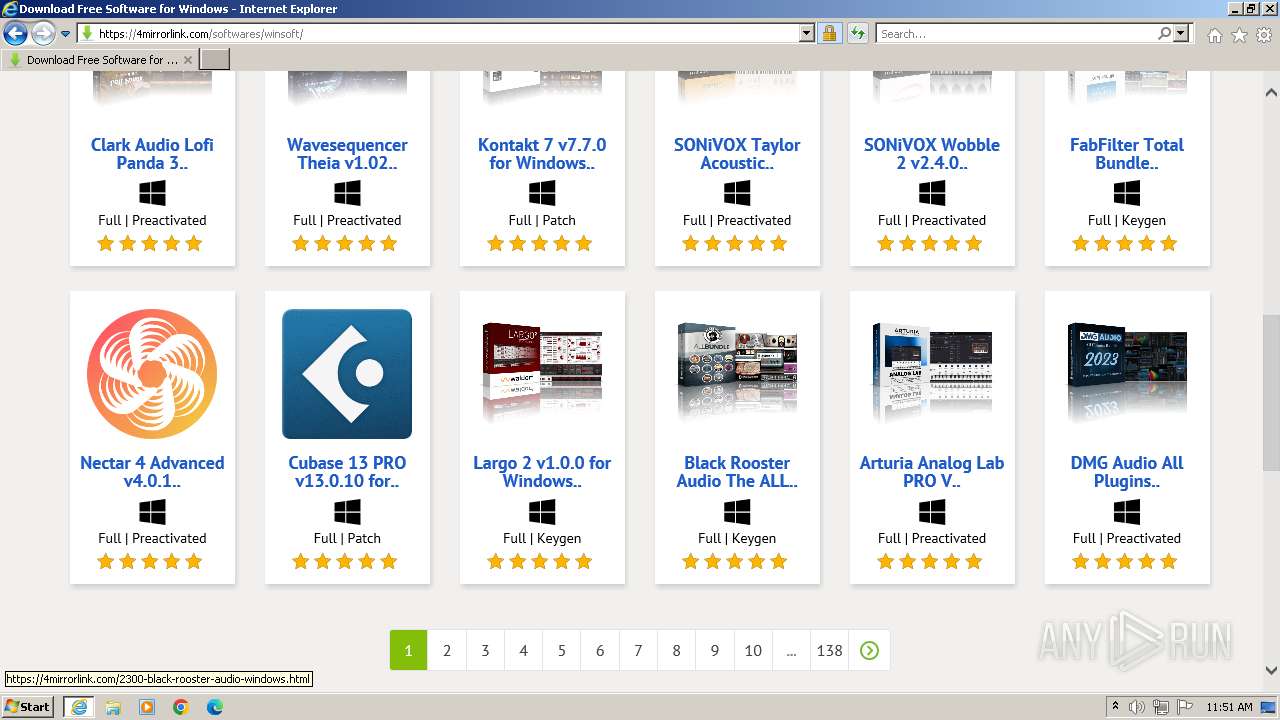Open Wavesequencer Theia v1.02 link
The height and width of the screenshot is (720, 1280).
point(347,154)
